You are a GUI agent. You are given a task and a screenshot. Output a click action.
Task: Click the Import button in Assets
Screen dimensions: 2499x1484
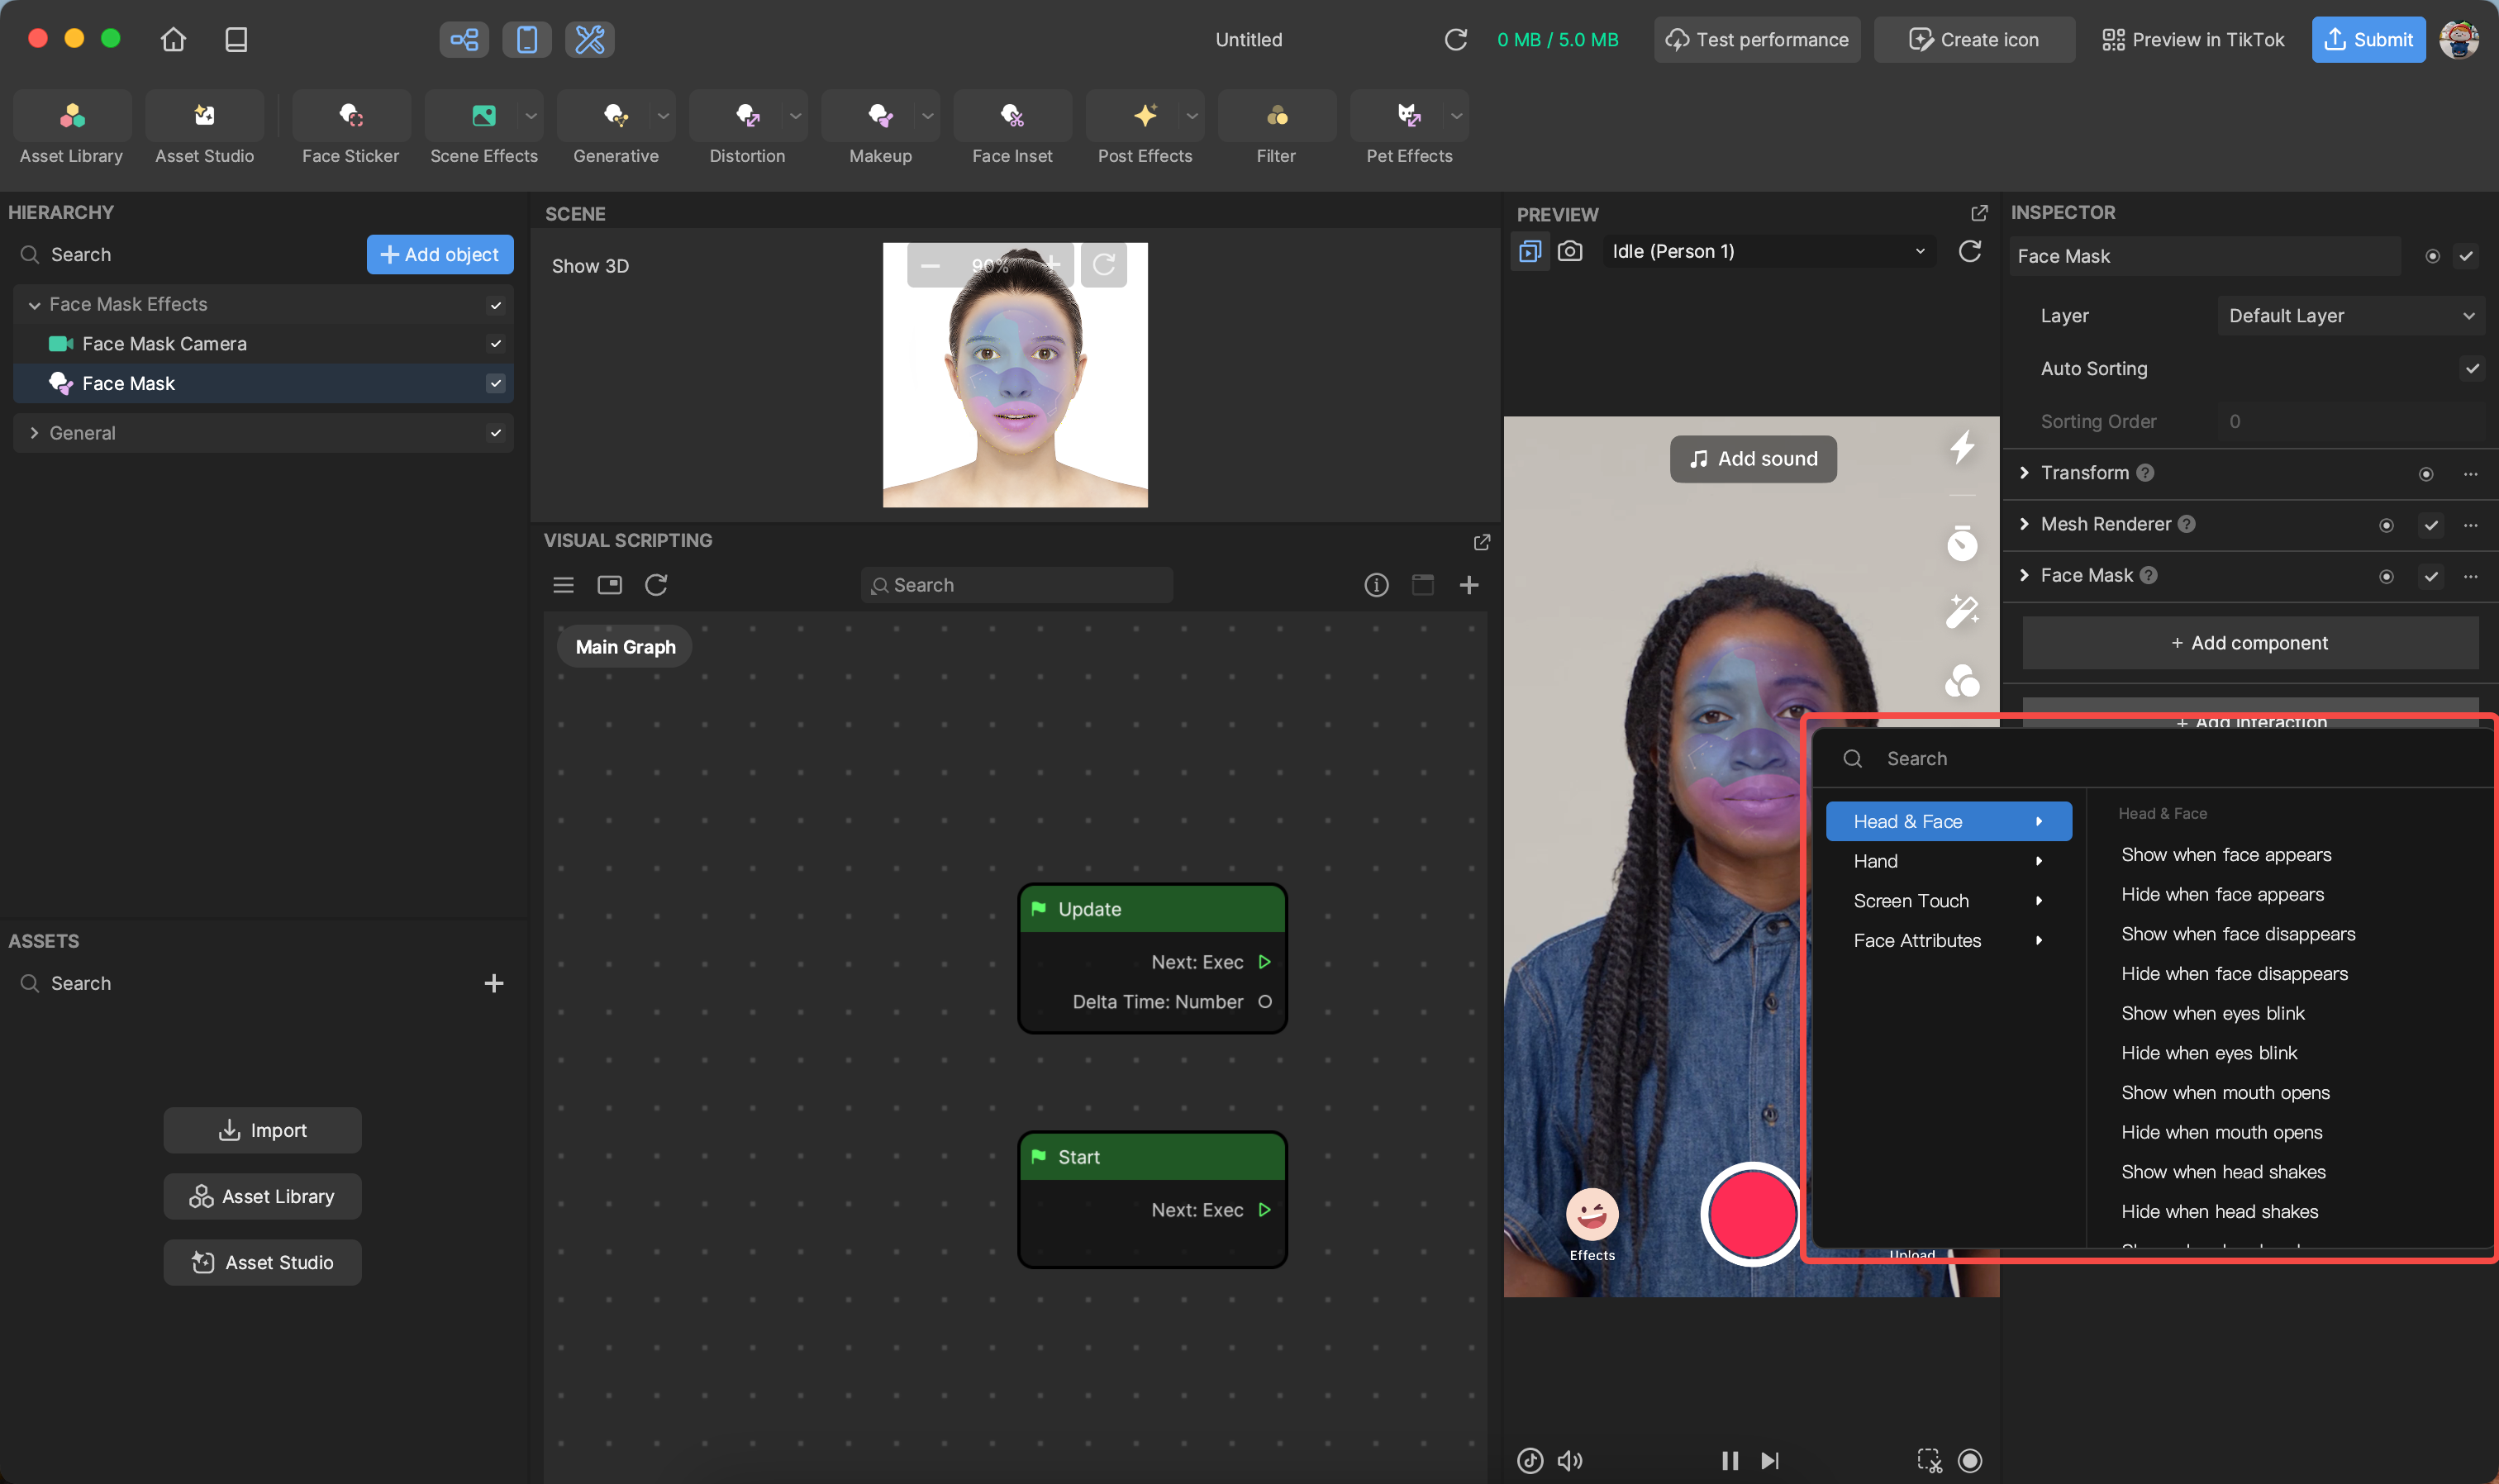pyautogui.click(x=263, y=1131)
